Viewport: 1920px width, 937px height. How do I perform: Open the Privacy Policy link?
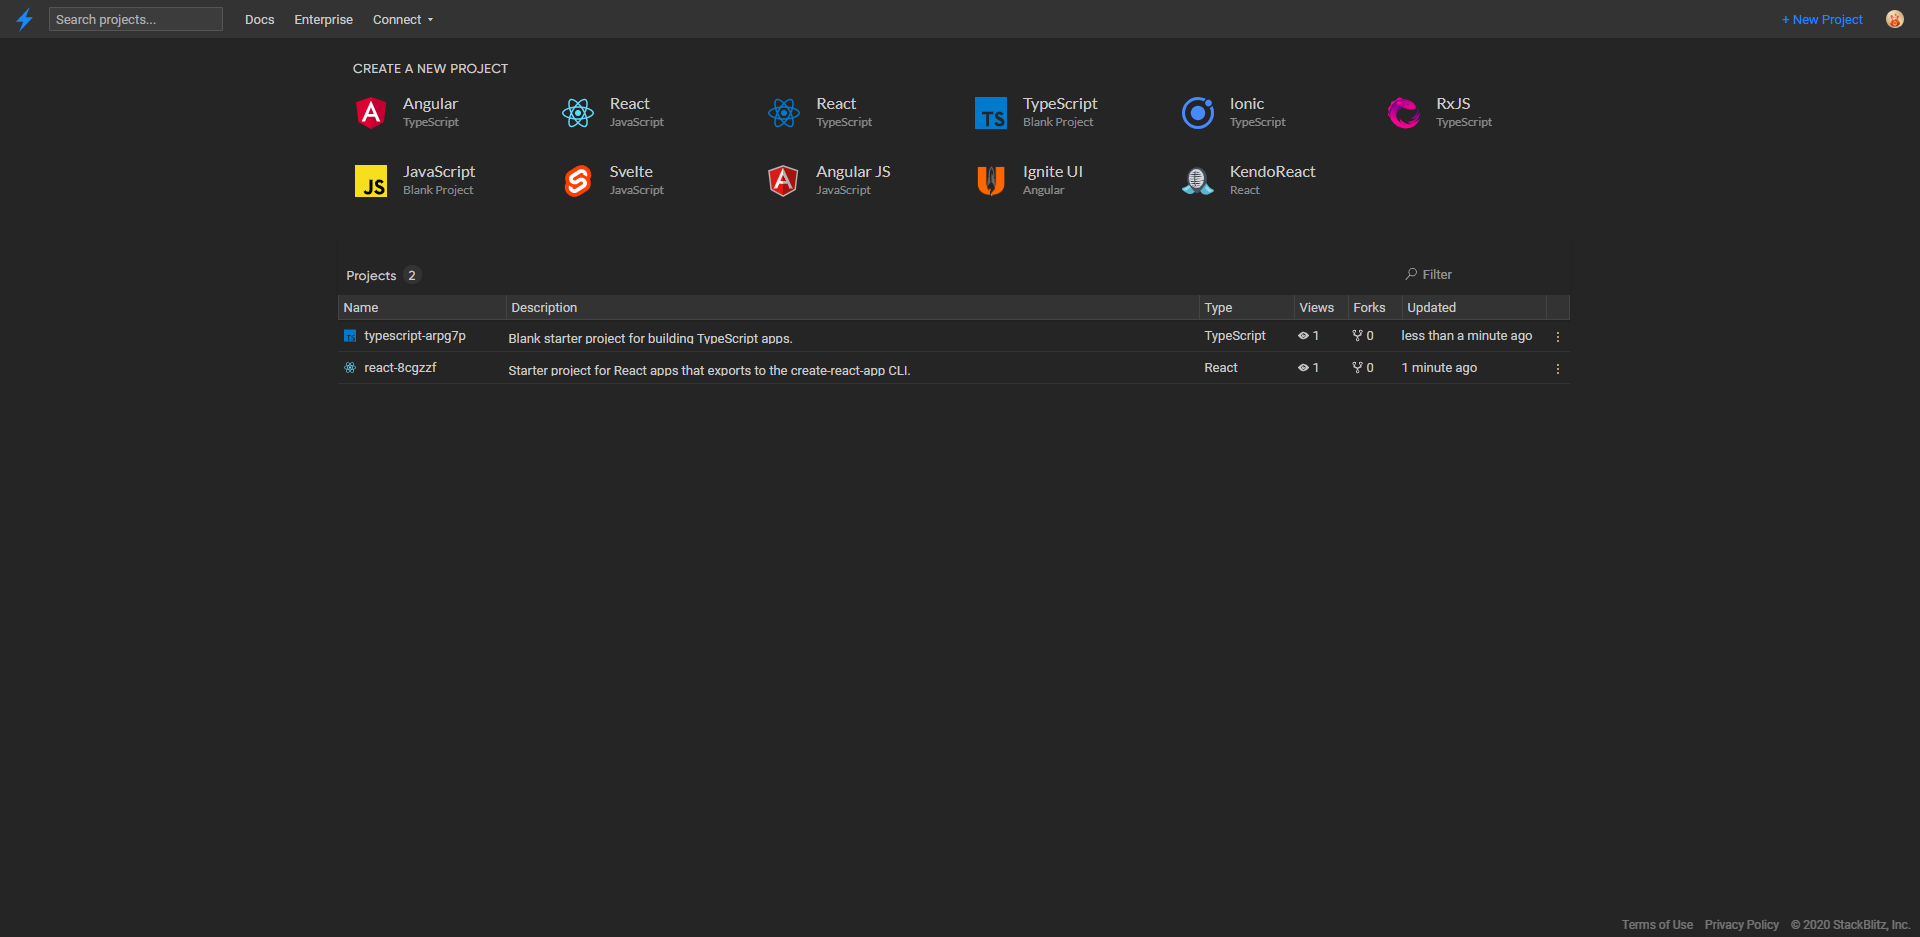click(1742, 925)
